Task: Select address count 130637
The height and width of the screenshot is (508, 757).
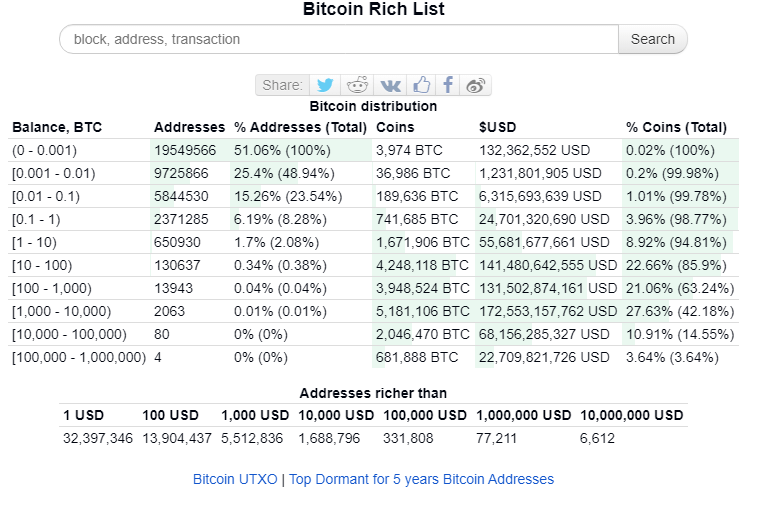Action: coord(177,265)
